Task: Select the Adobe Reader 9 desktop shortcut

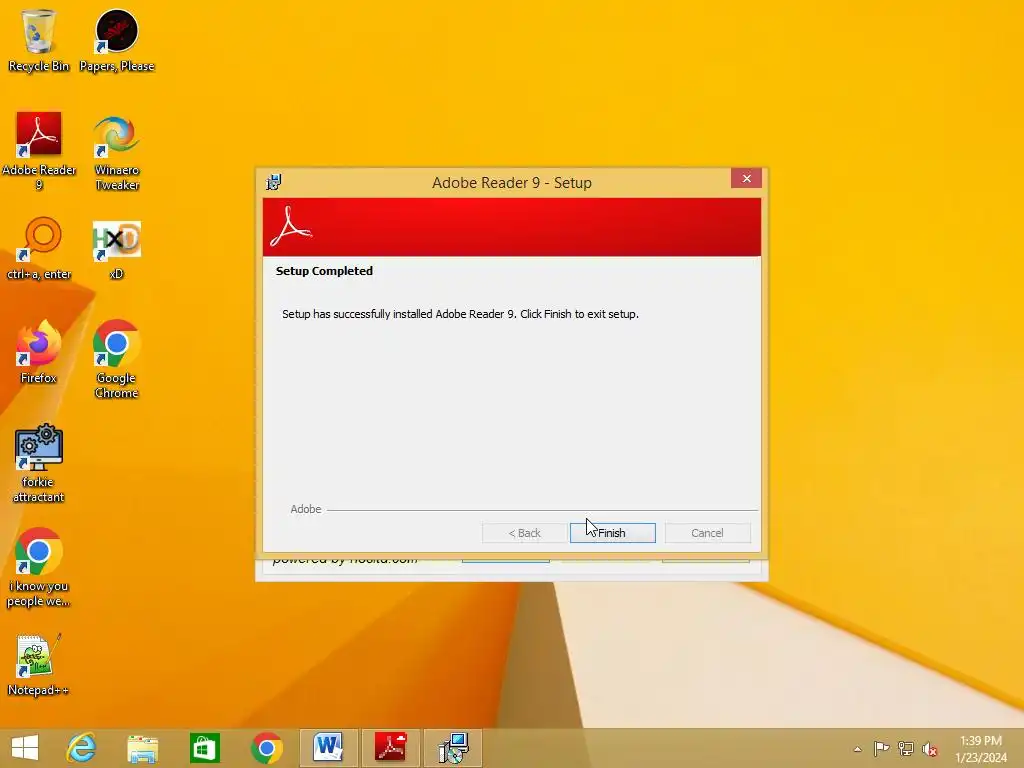Action: (39, 152)
